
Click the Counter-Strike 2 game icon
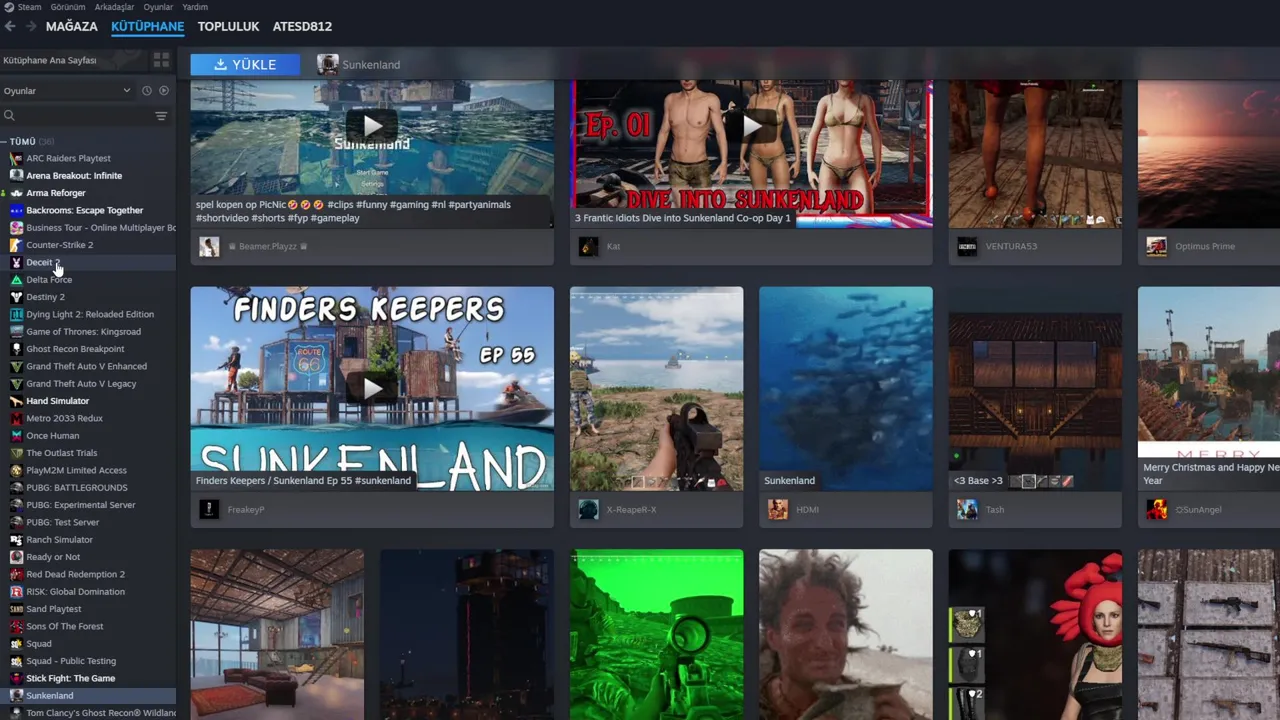point(16,245)
